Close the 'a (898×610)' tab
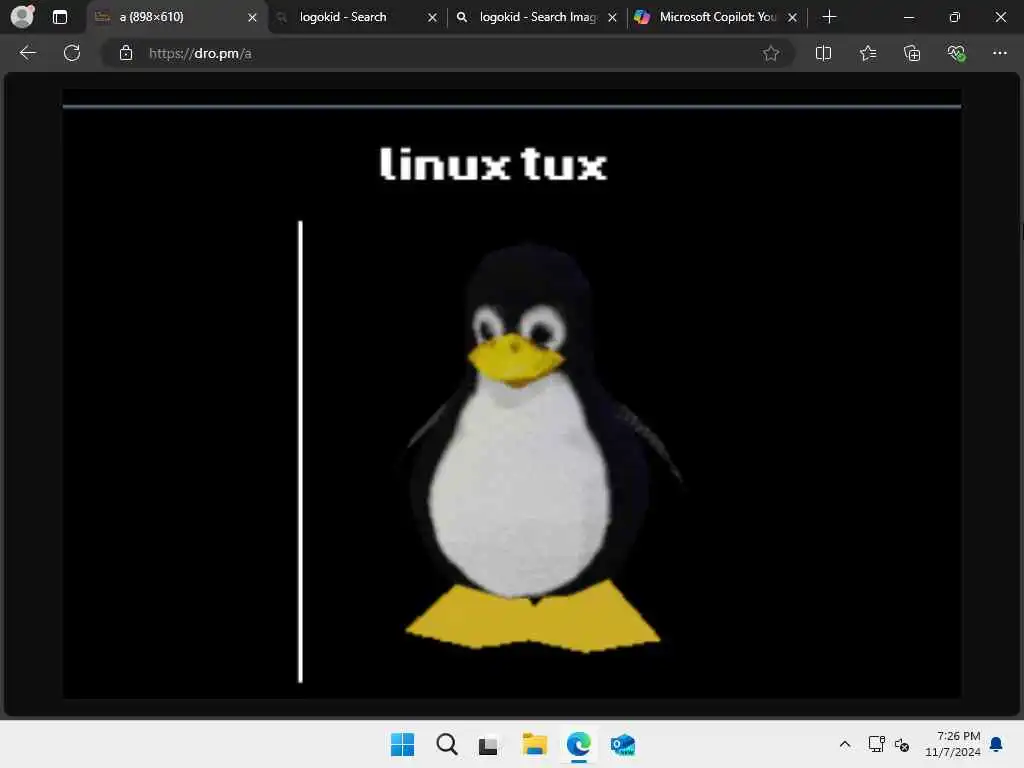 click(x=252, y=18)
